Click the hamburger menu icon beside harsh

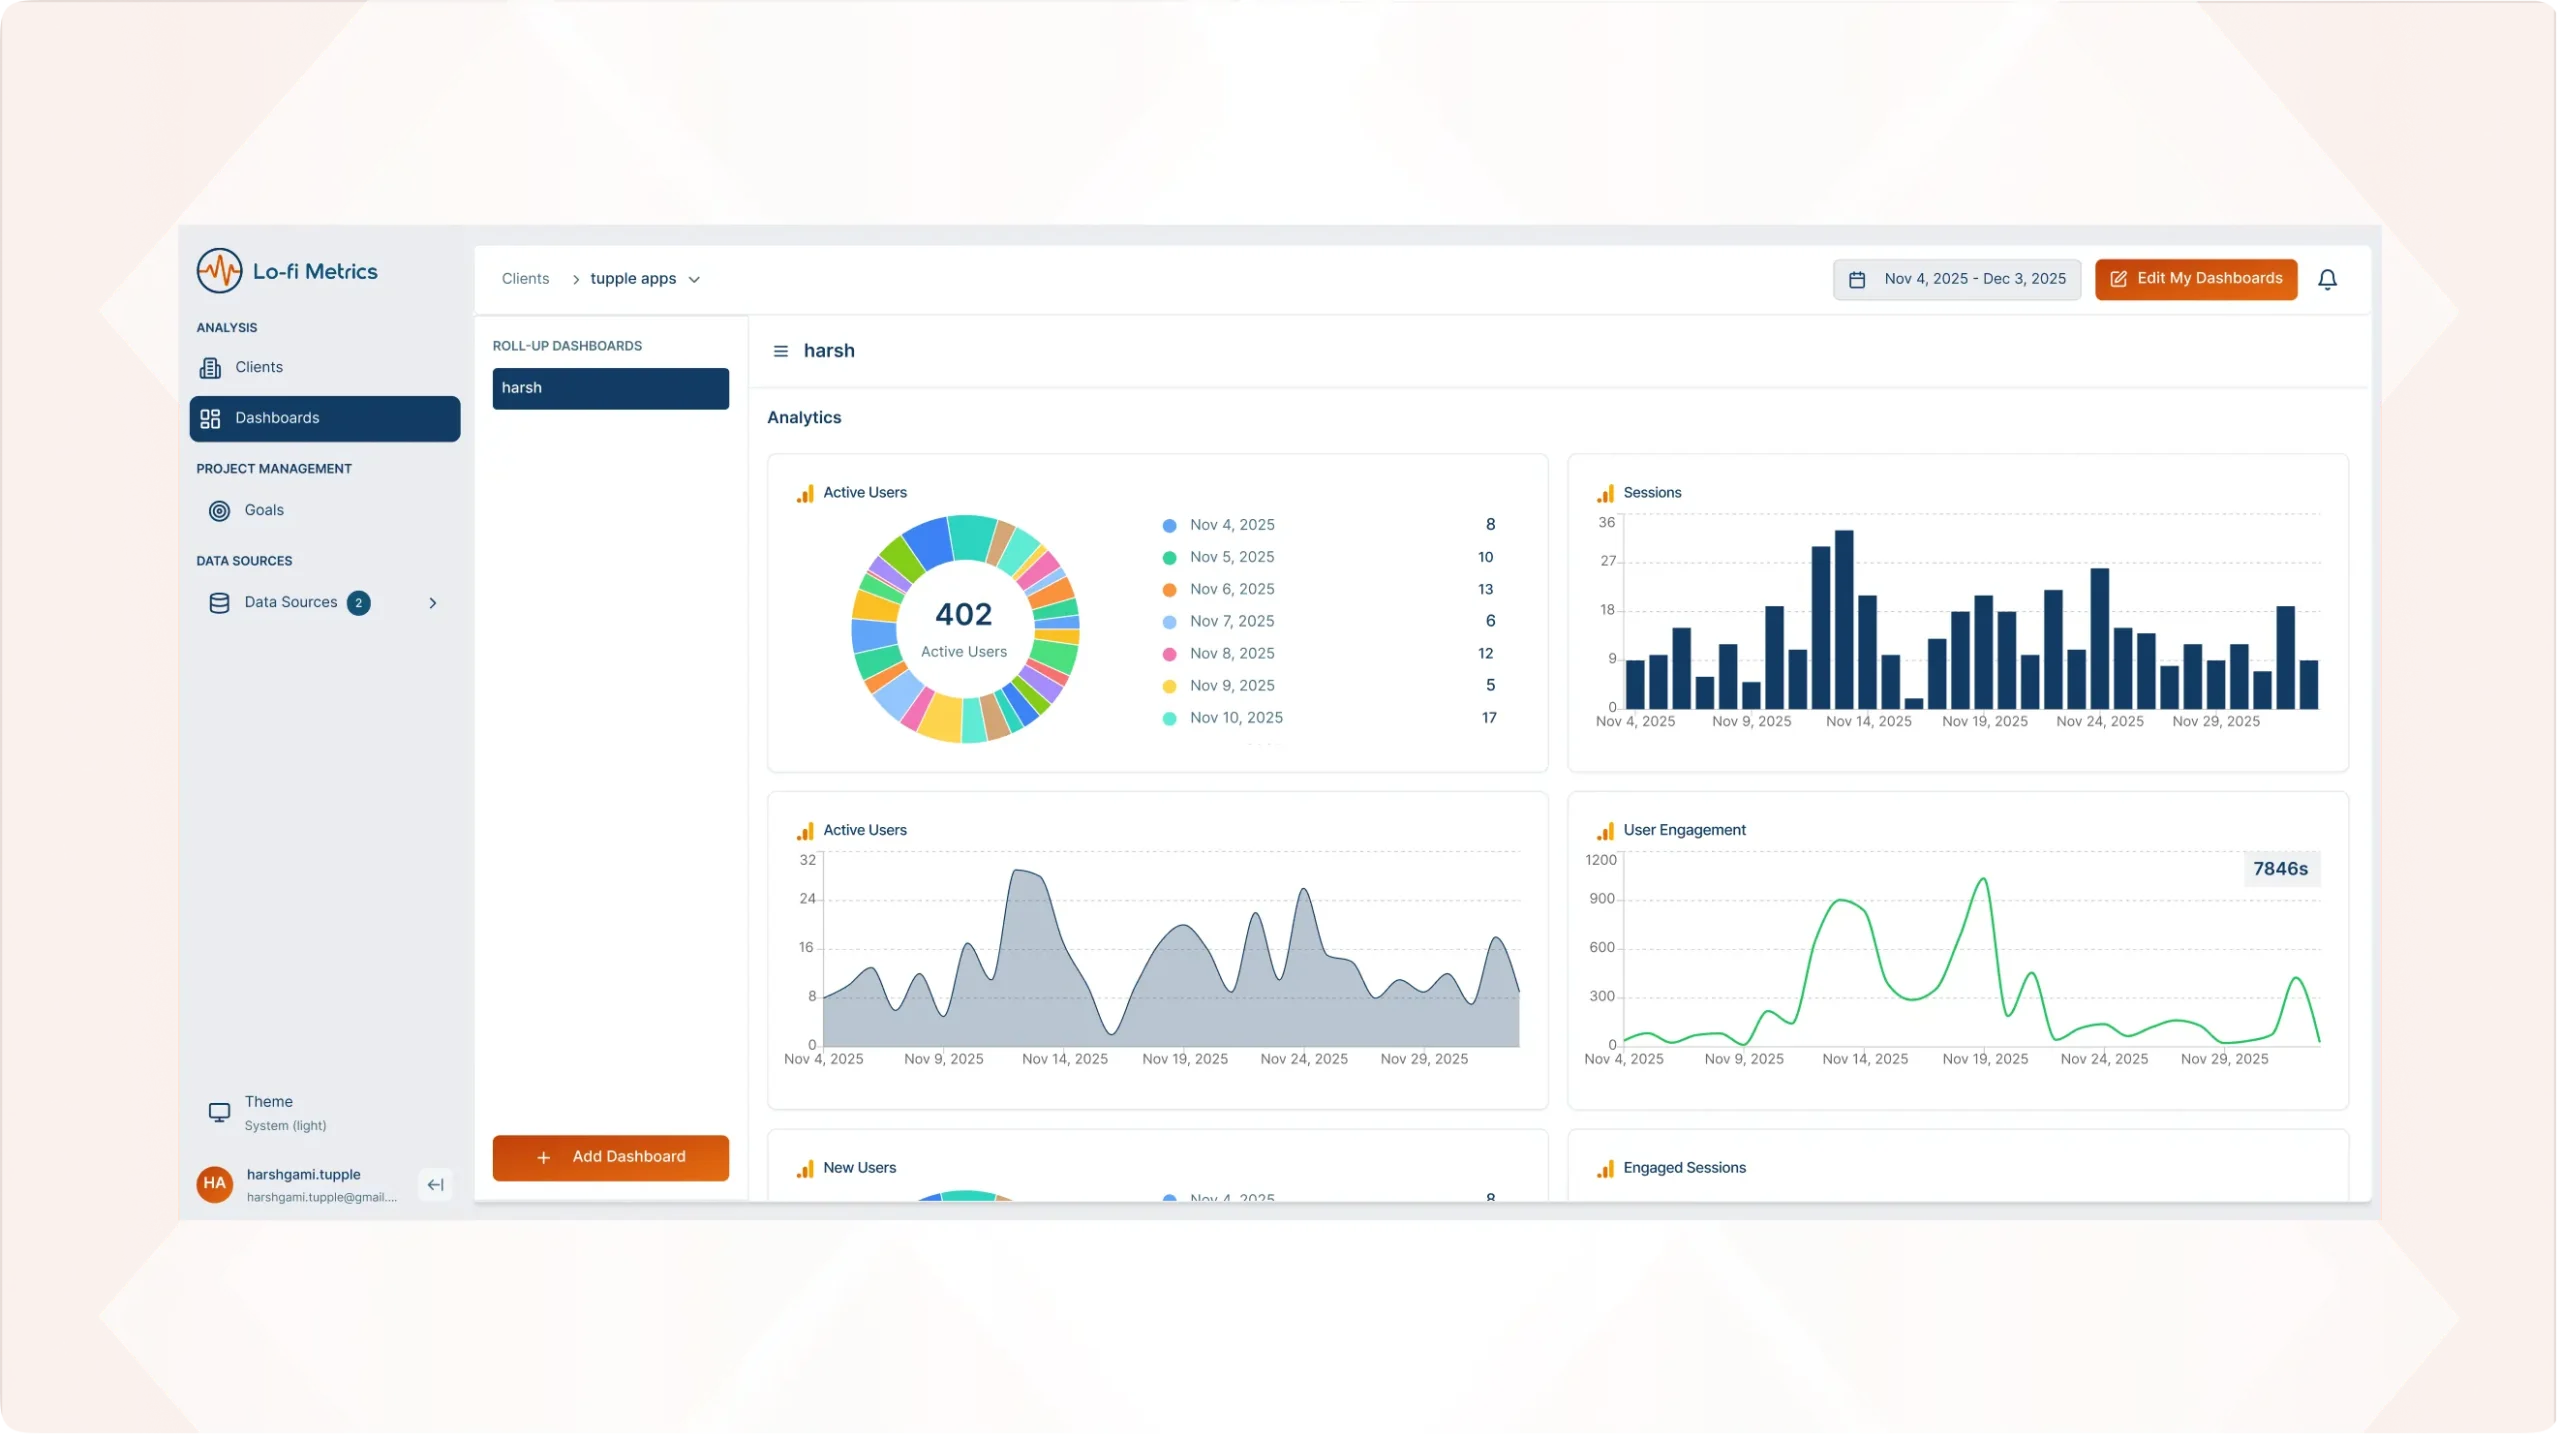pyautogui.click(x=781, y=351)
